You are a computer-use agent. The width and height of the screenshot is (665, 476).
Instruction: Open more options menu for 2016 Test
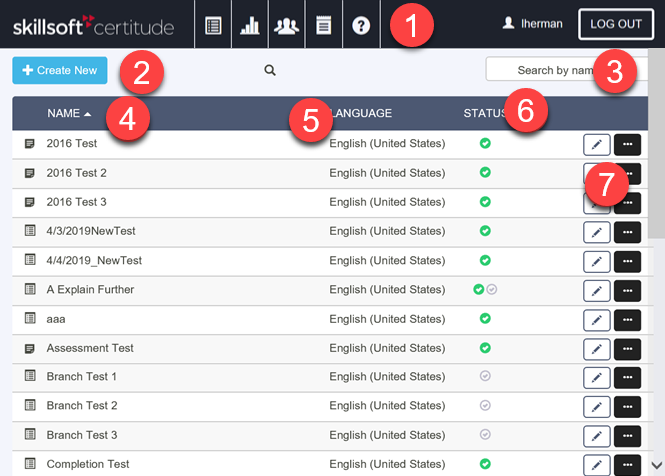click(x=627, y=145)
